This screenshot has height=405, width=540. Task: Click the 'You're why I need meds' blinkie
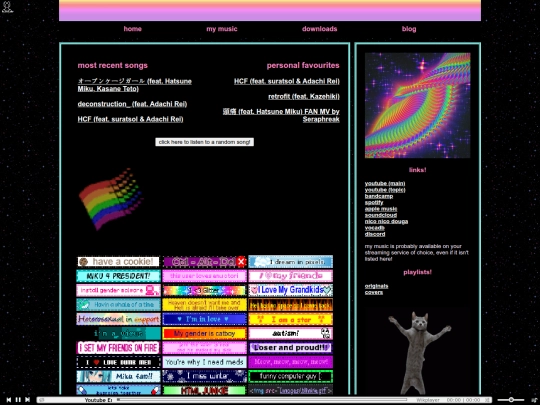tap(205, 362)
